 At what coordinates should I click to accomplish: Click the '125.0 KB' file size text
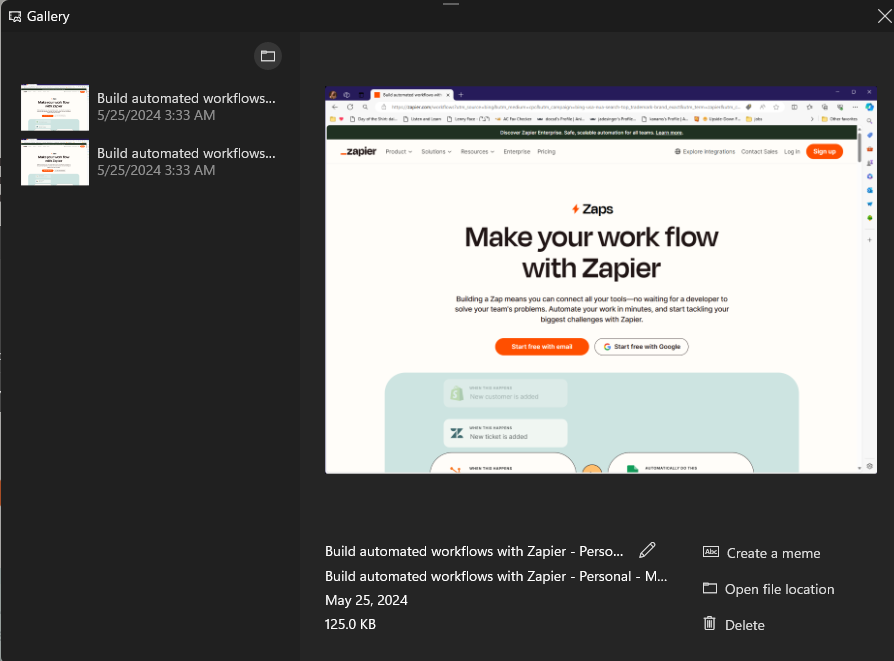tap(350, 624)
